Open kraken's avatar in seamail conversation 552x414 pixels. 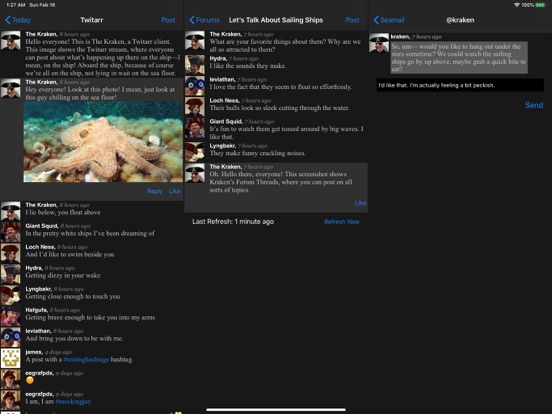pyautogui.click(x=379, y=43)
